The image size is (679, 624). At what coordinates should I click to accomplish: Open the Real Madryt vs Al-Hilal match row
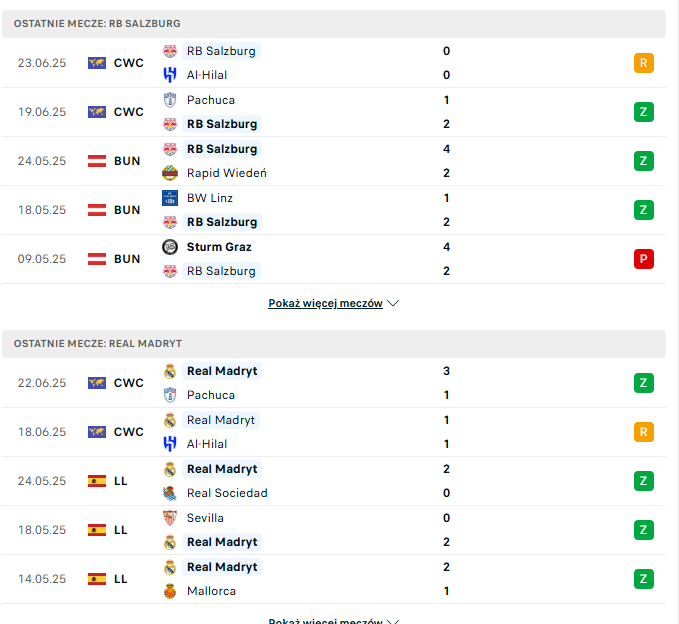coord(334,432)
